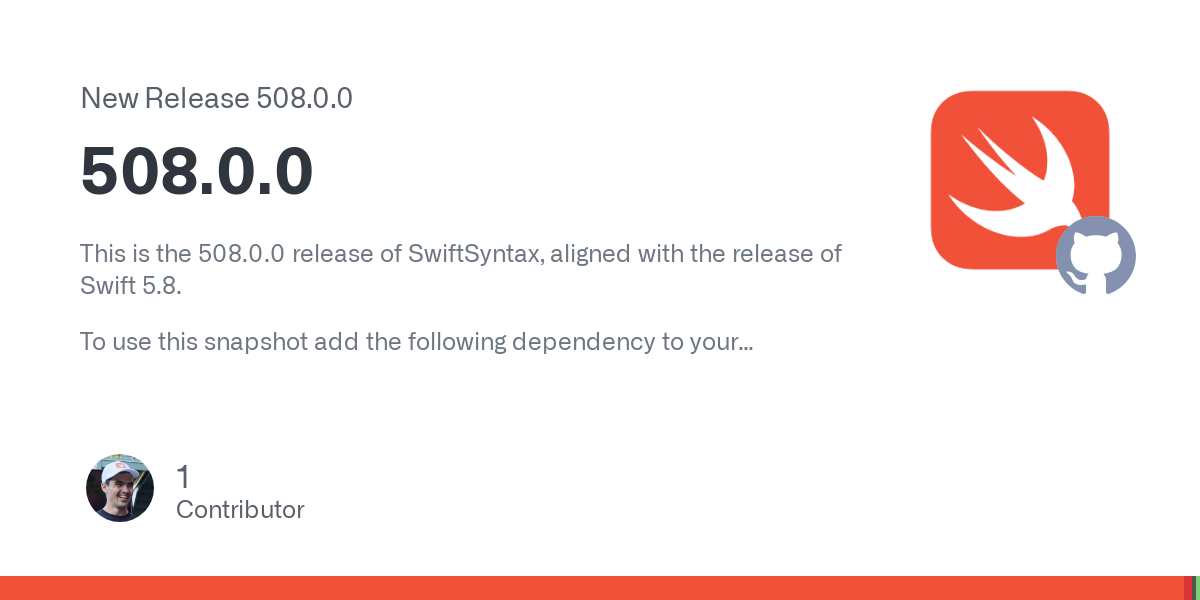Screen dimensions: 1200x600
Task: Select the dark red segment of the language bar
Action: pyautogui.click(x=1188, y=588)
